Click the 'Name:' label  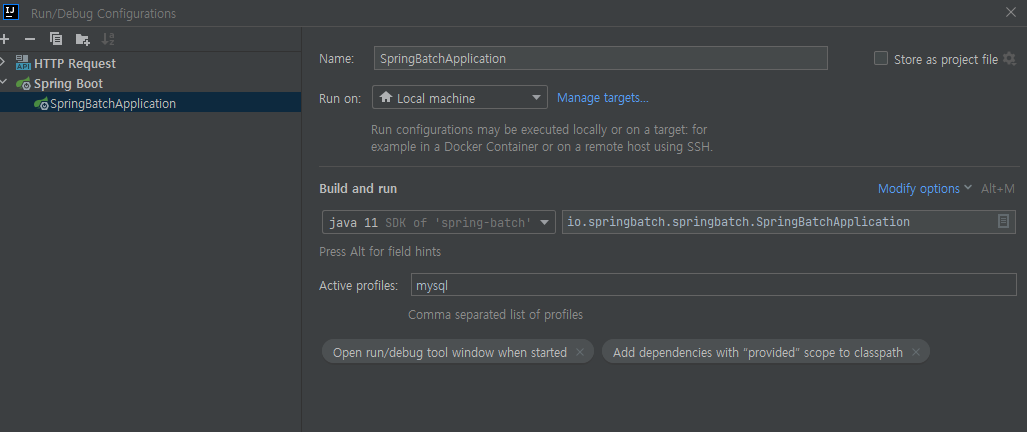tap(337, 58)
